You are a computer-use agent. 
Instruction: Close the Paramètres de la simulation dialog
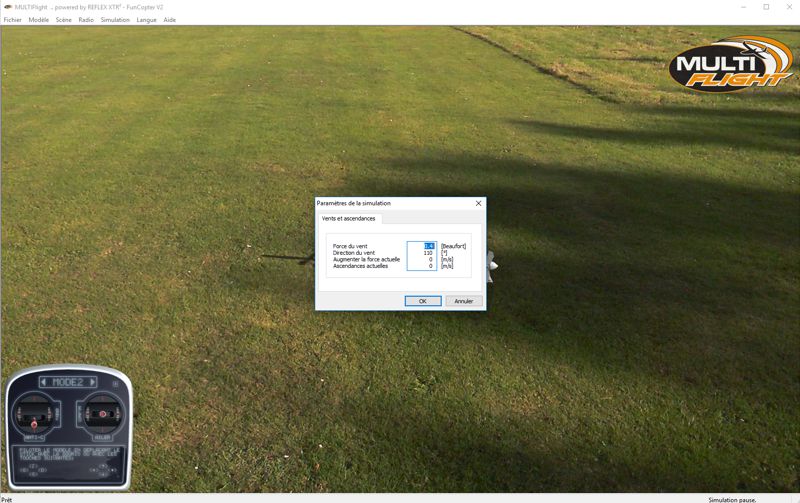pos(478,203)
